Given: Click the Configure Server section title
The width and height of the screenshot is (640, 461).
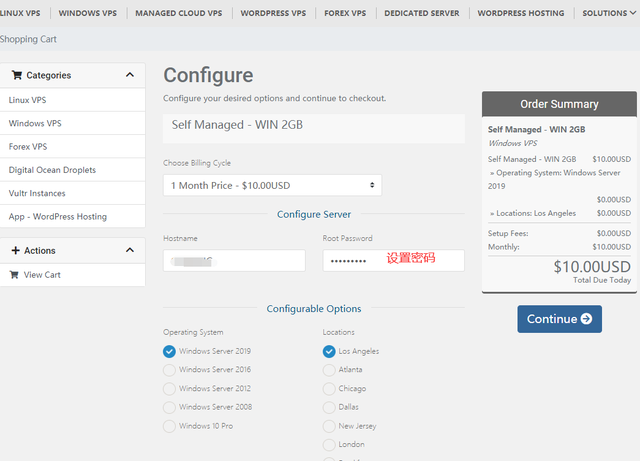Looking at the screenshot, I should pyautogui.click(x=314, y=214).
